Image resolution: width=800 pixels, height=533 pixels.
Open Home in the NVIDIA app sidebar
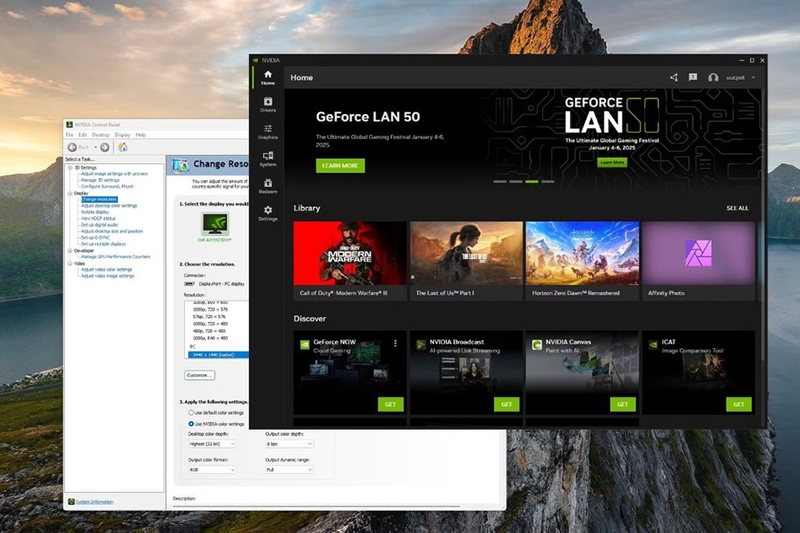(x=267, y=78)
